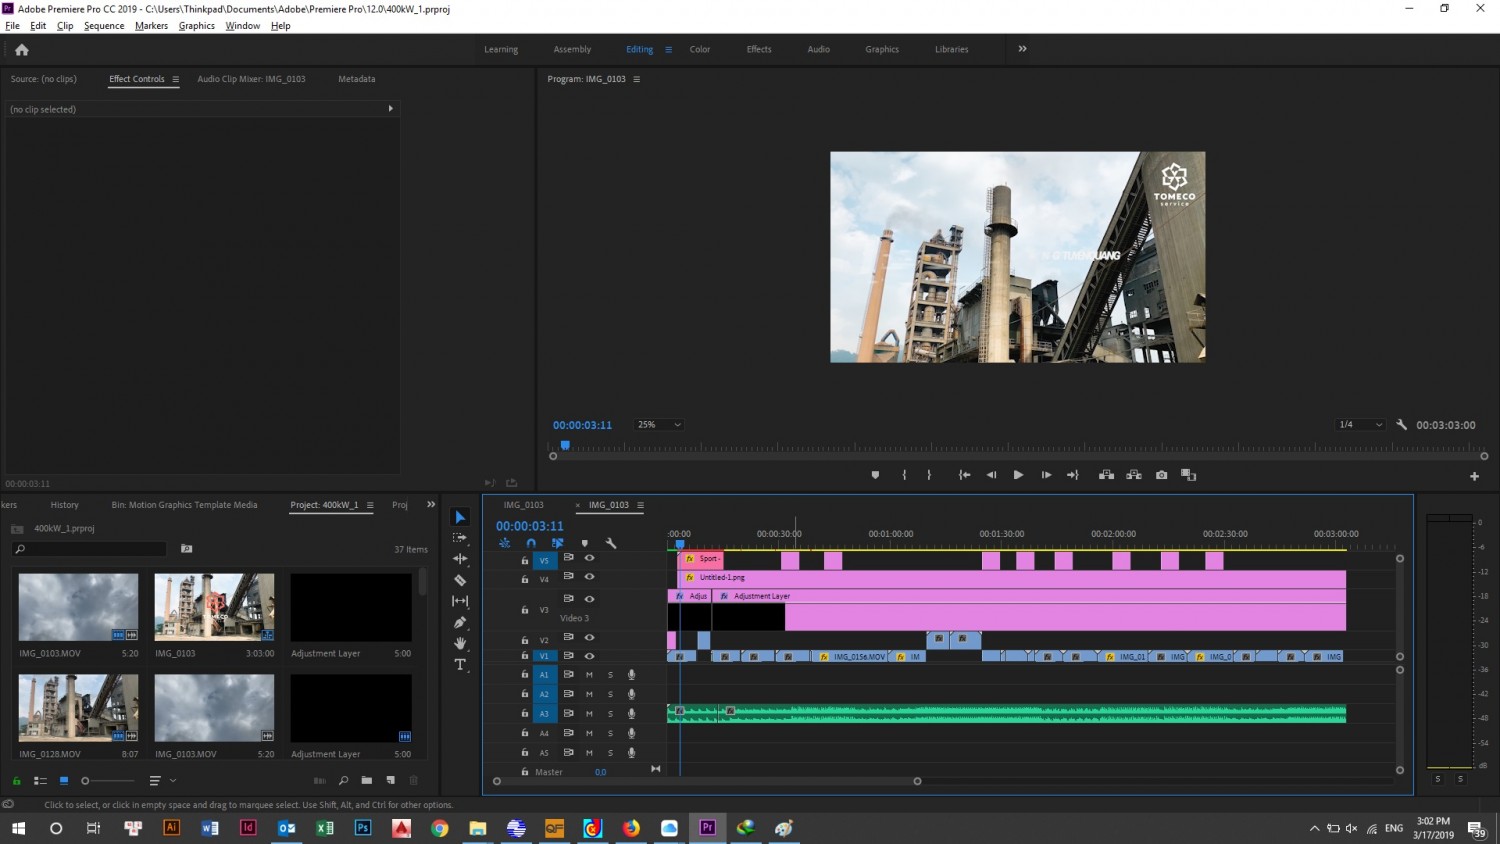
Task: Select the Slip tool
Action: (460, 601)
